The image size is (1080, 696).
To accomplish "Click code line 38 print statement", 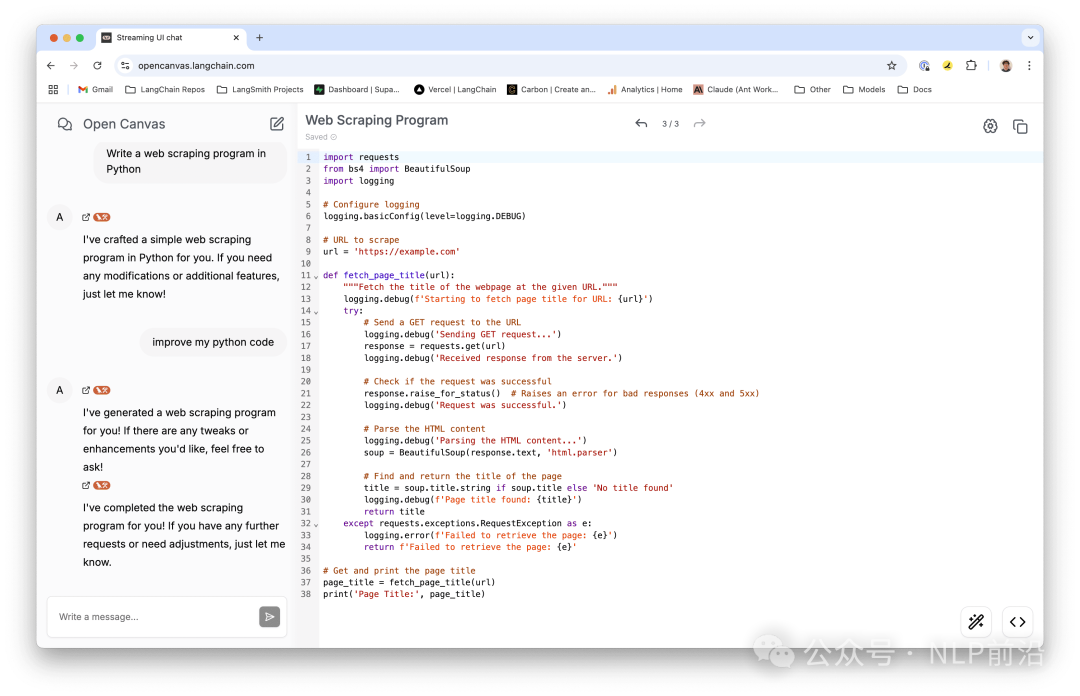I will click(x=404, y=594).
